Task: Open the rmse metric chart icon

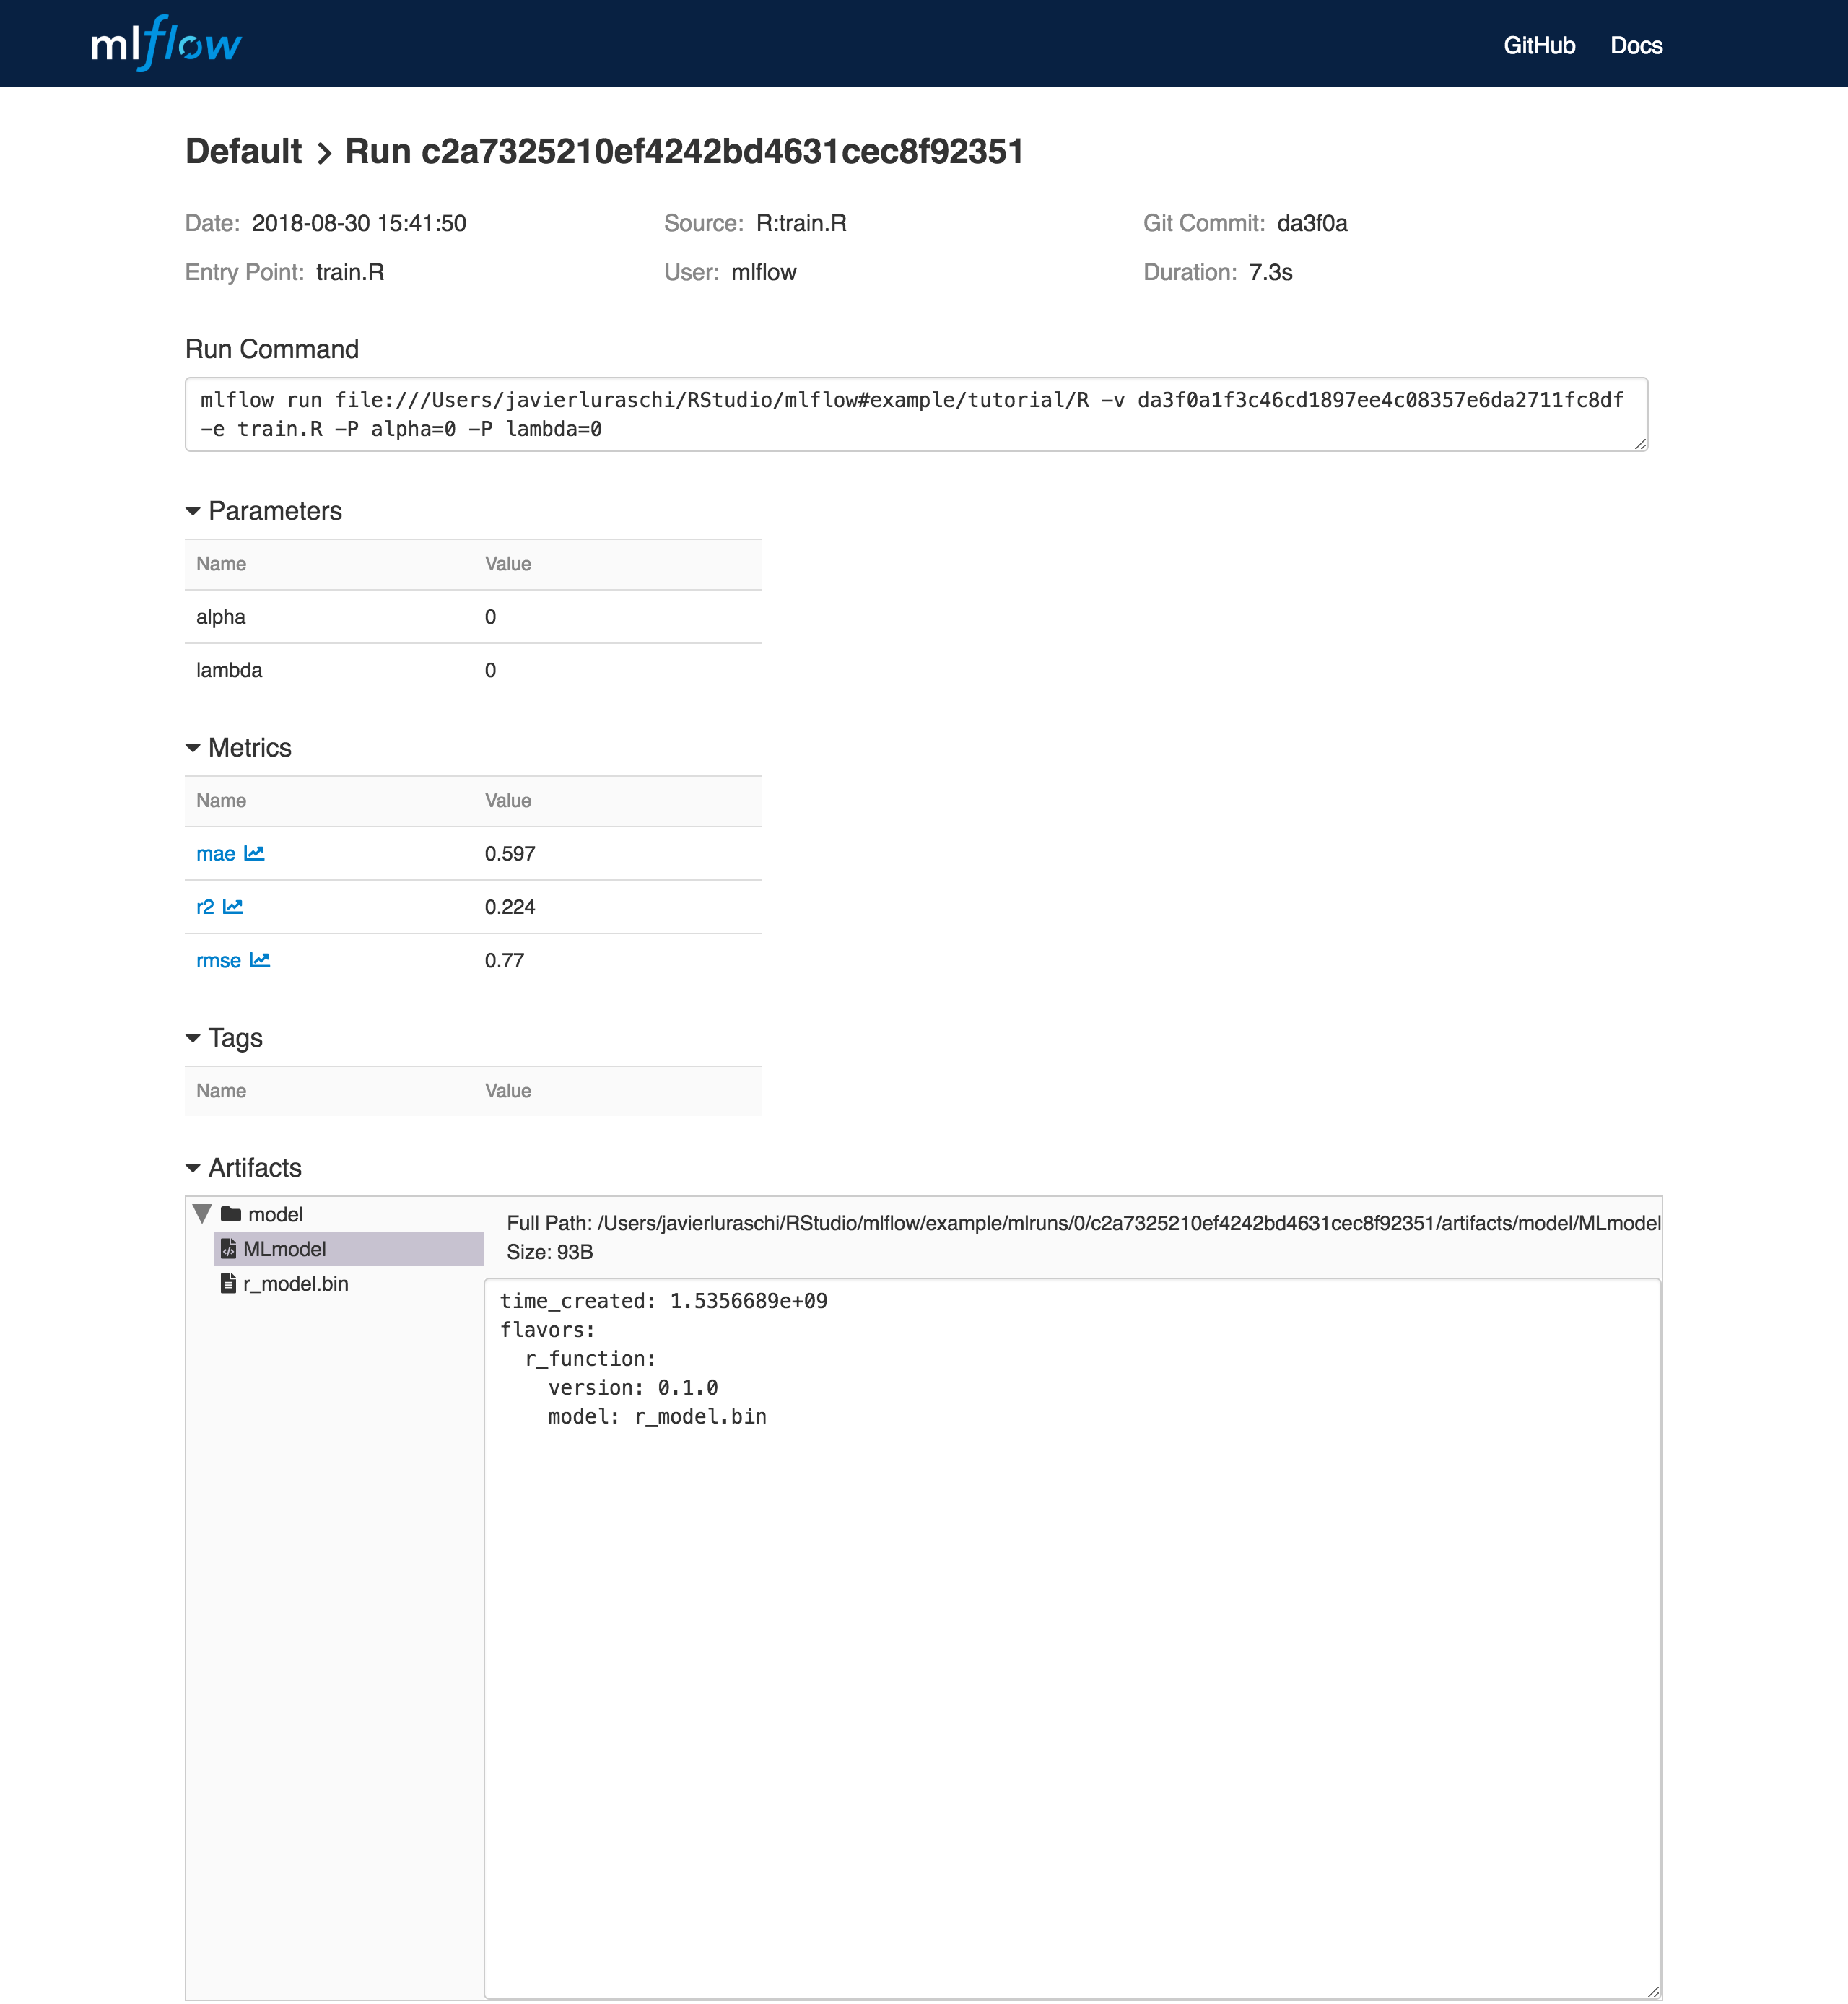Action: (x=260, y=960)
